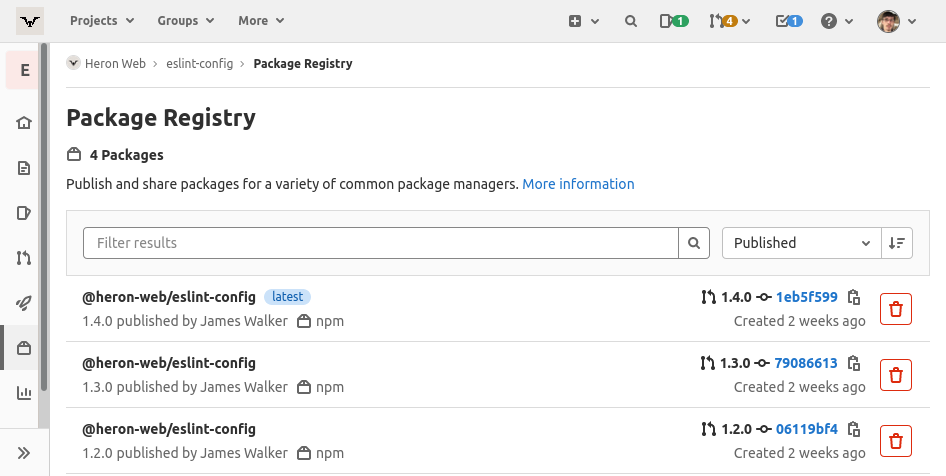The height and width of the screenshot is (476, 946).
Task: Open analytics chart sidebar icon
Action: click(24, 393)
